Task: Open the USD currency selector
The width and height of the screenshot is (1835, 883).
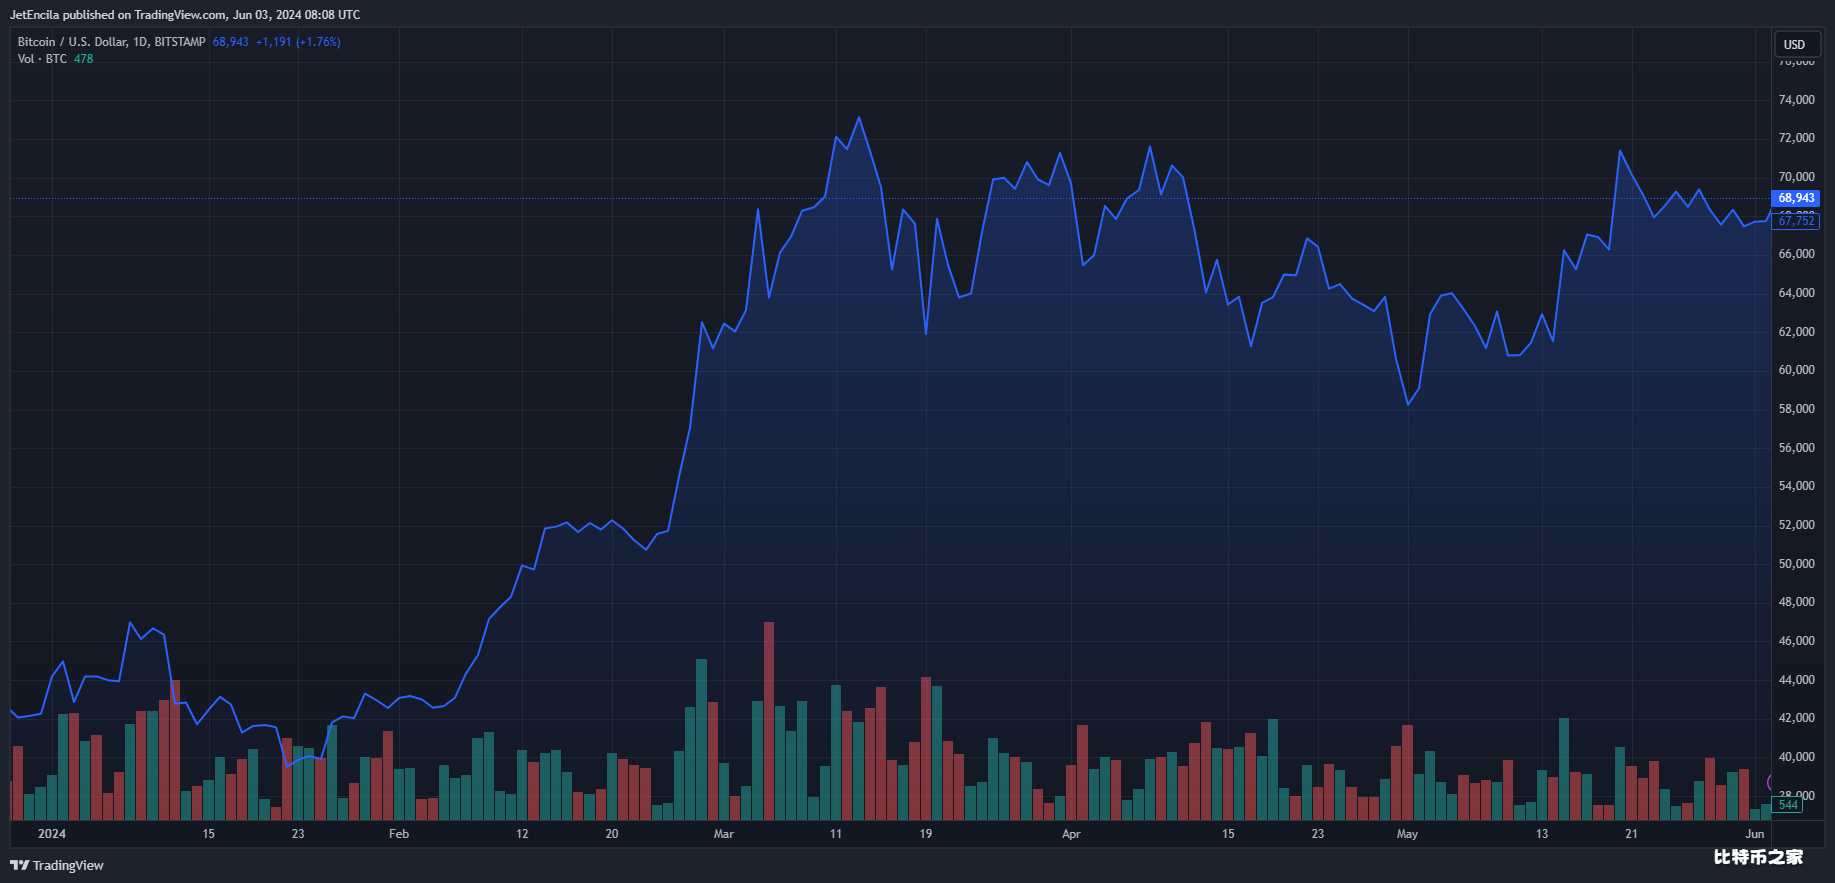Action: click(1794, 44)
